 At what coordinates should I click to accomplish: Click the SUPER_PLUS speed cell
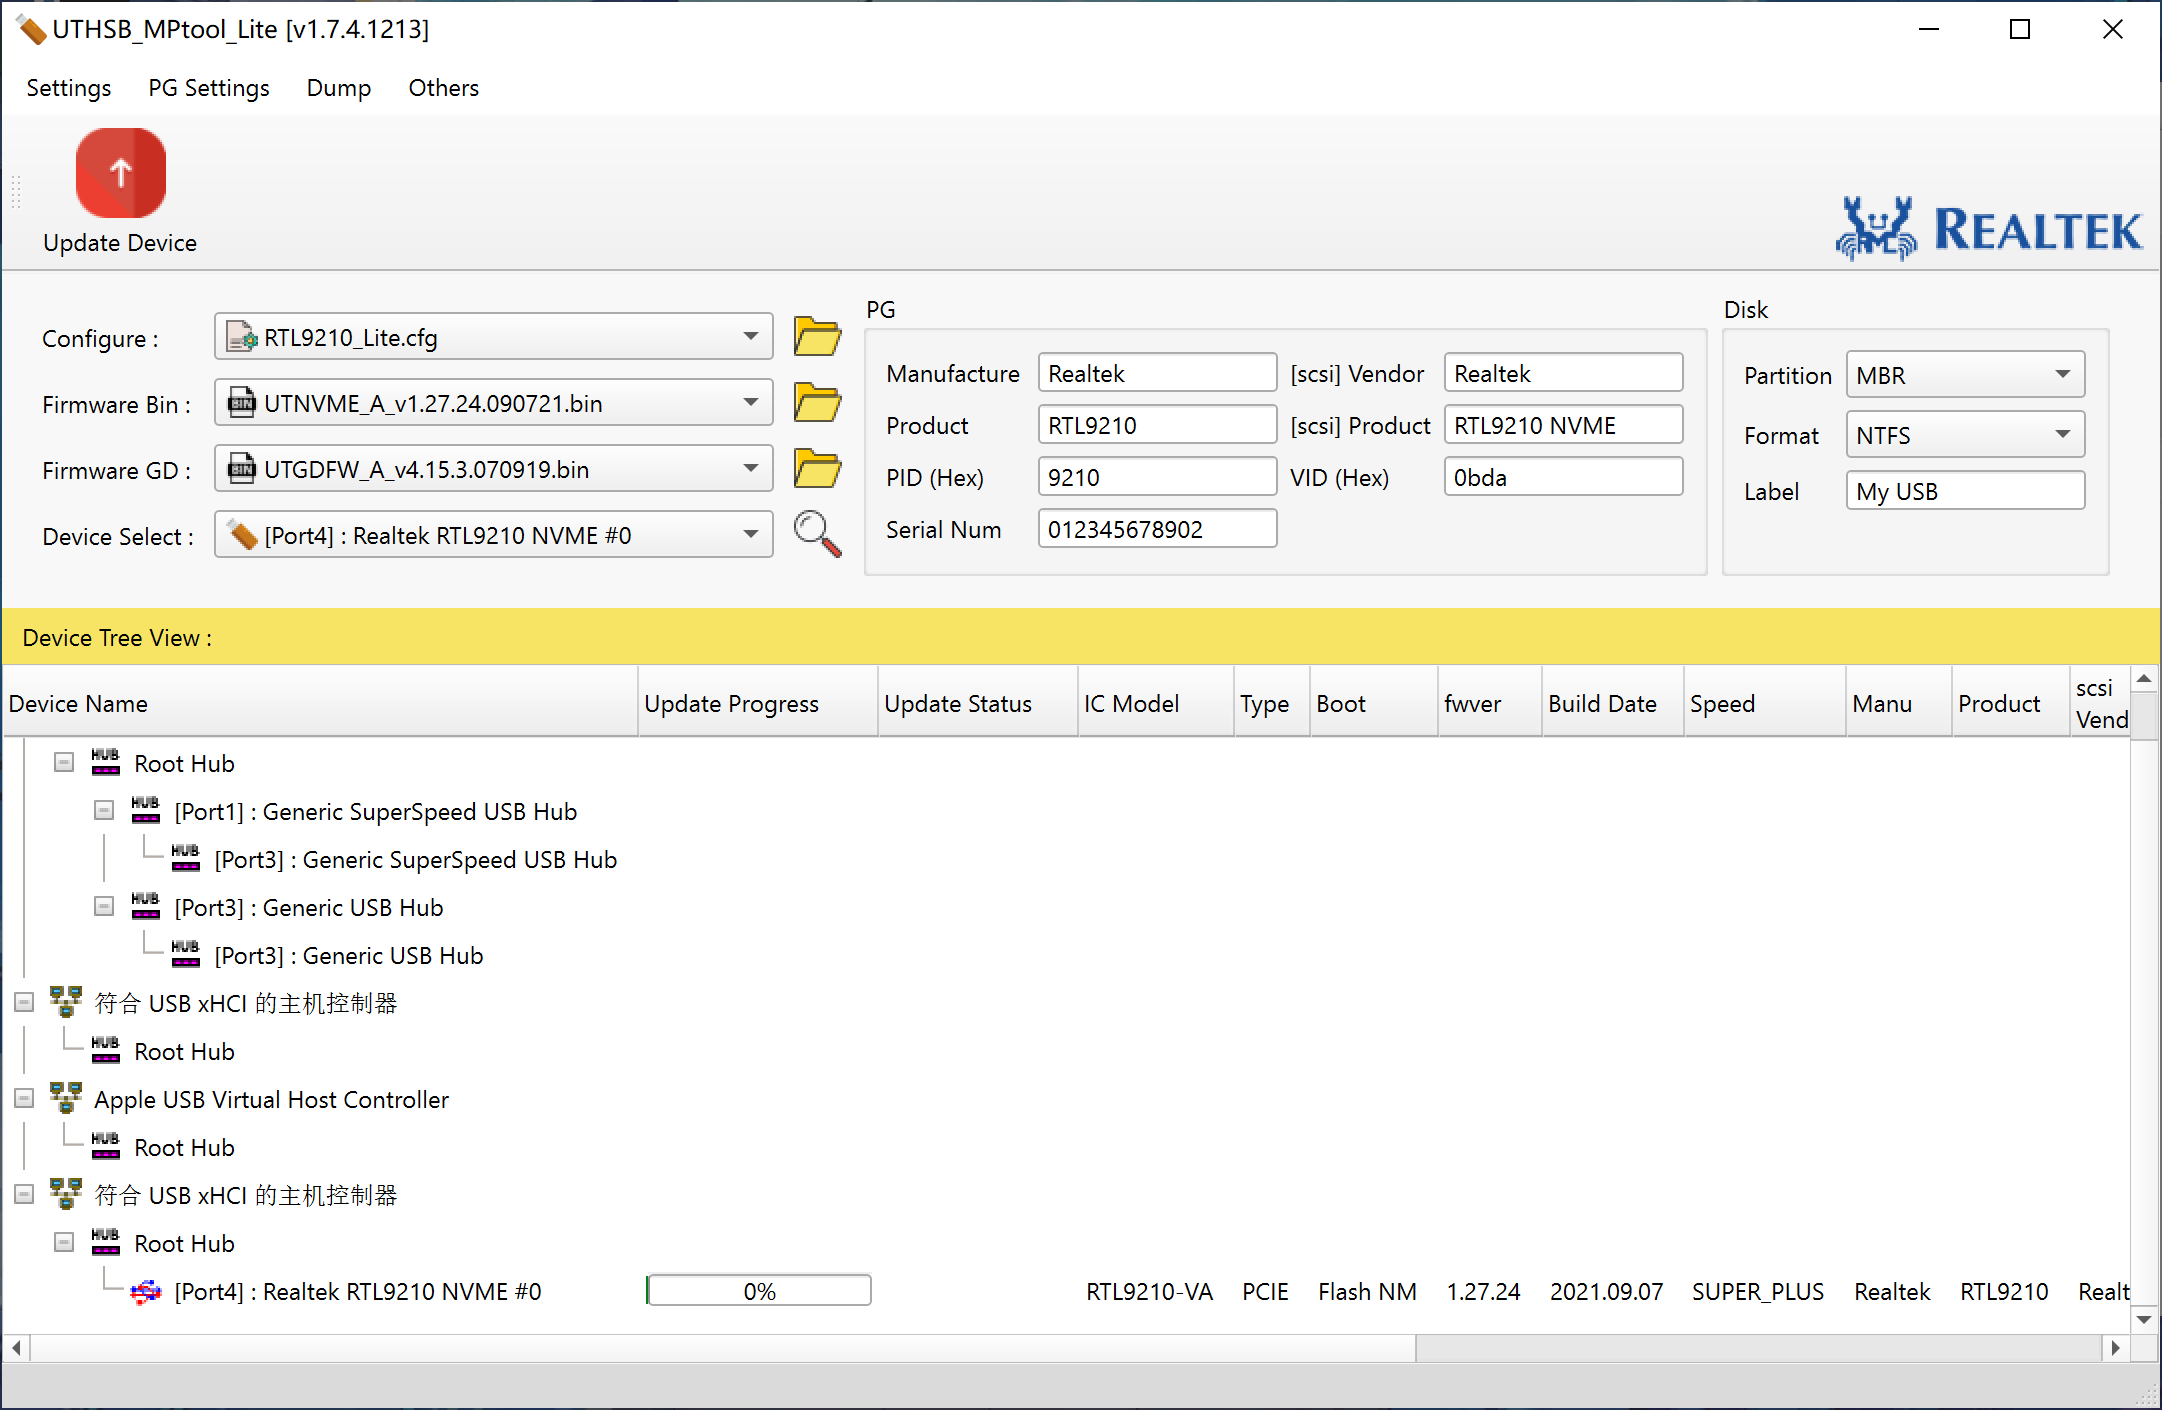click(x=1758, y=1292)
